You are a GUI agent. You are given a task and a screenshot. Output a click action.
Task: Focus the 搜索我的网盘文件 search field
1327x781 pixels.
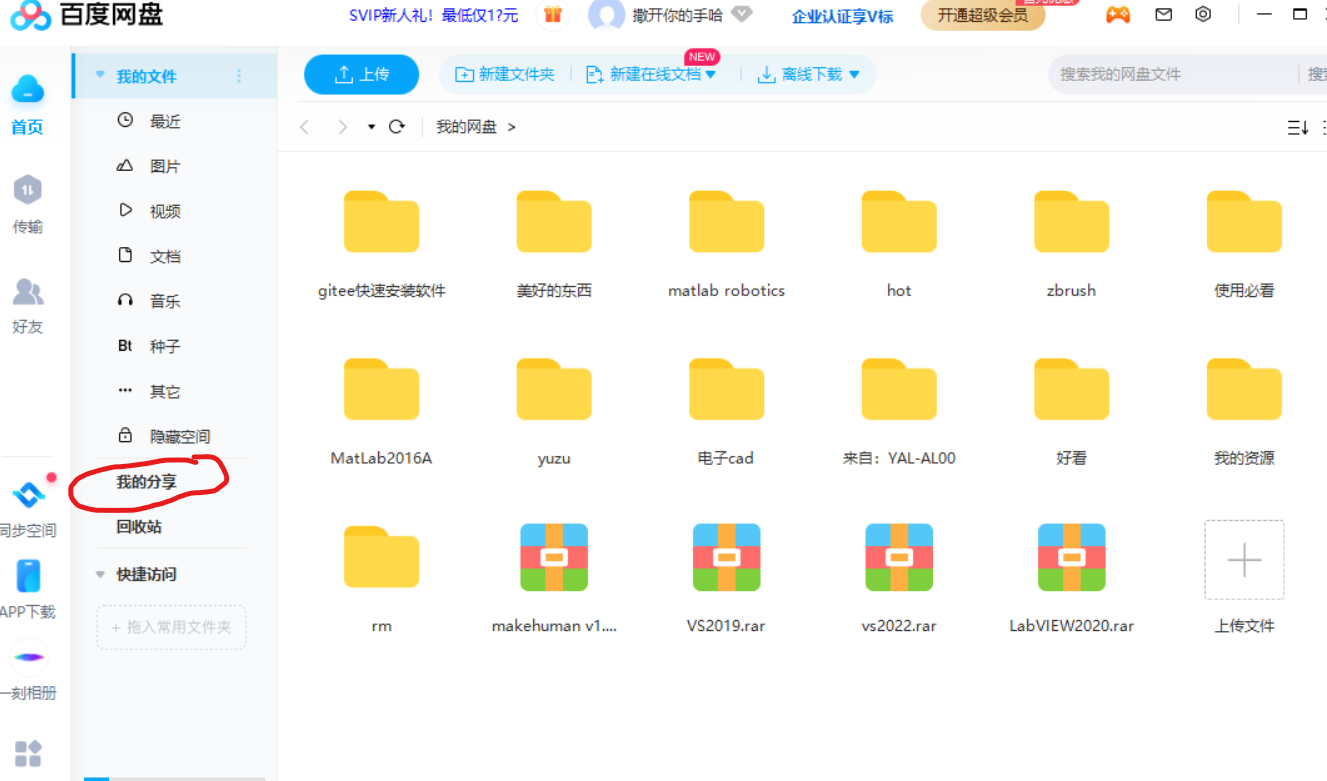tap(1175, 74)
